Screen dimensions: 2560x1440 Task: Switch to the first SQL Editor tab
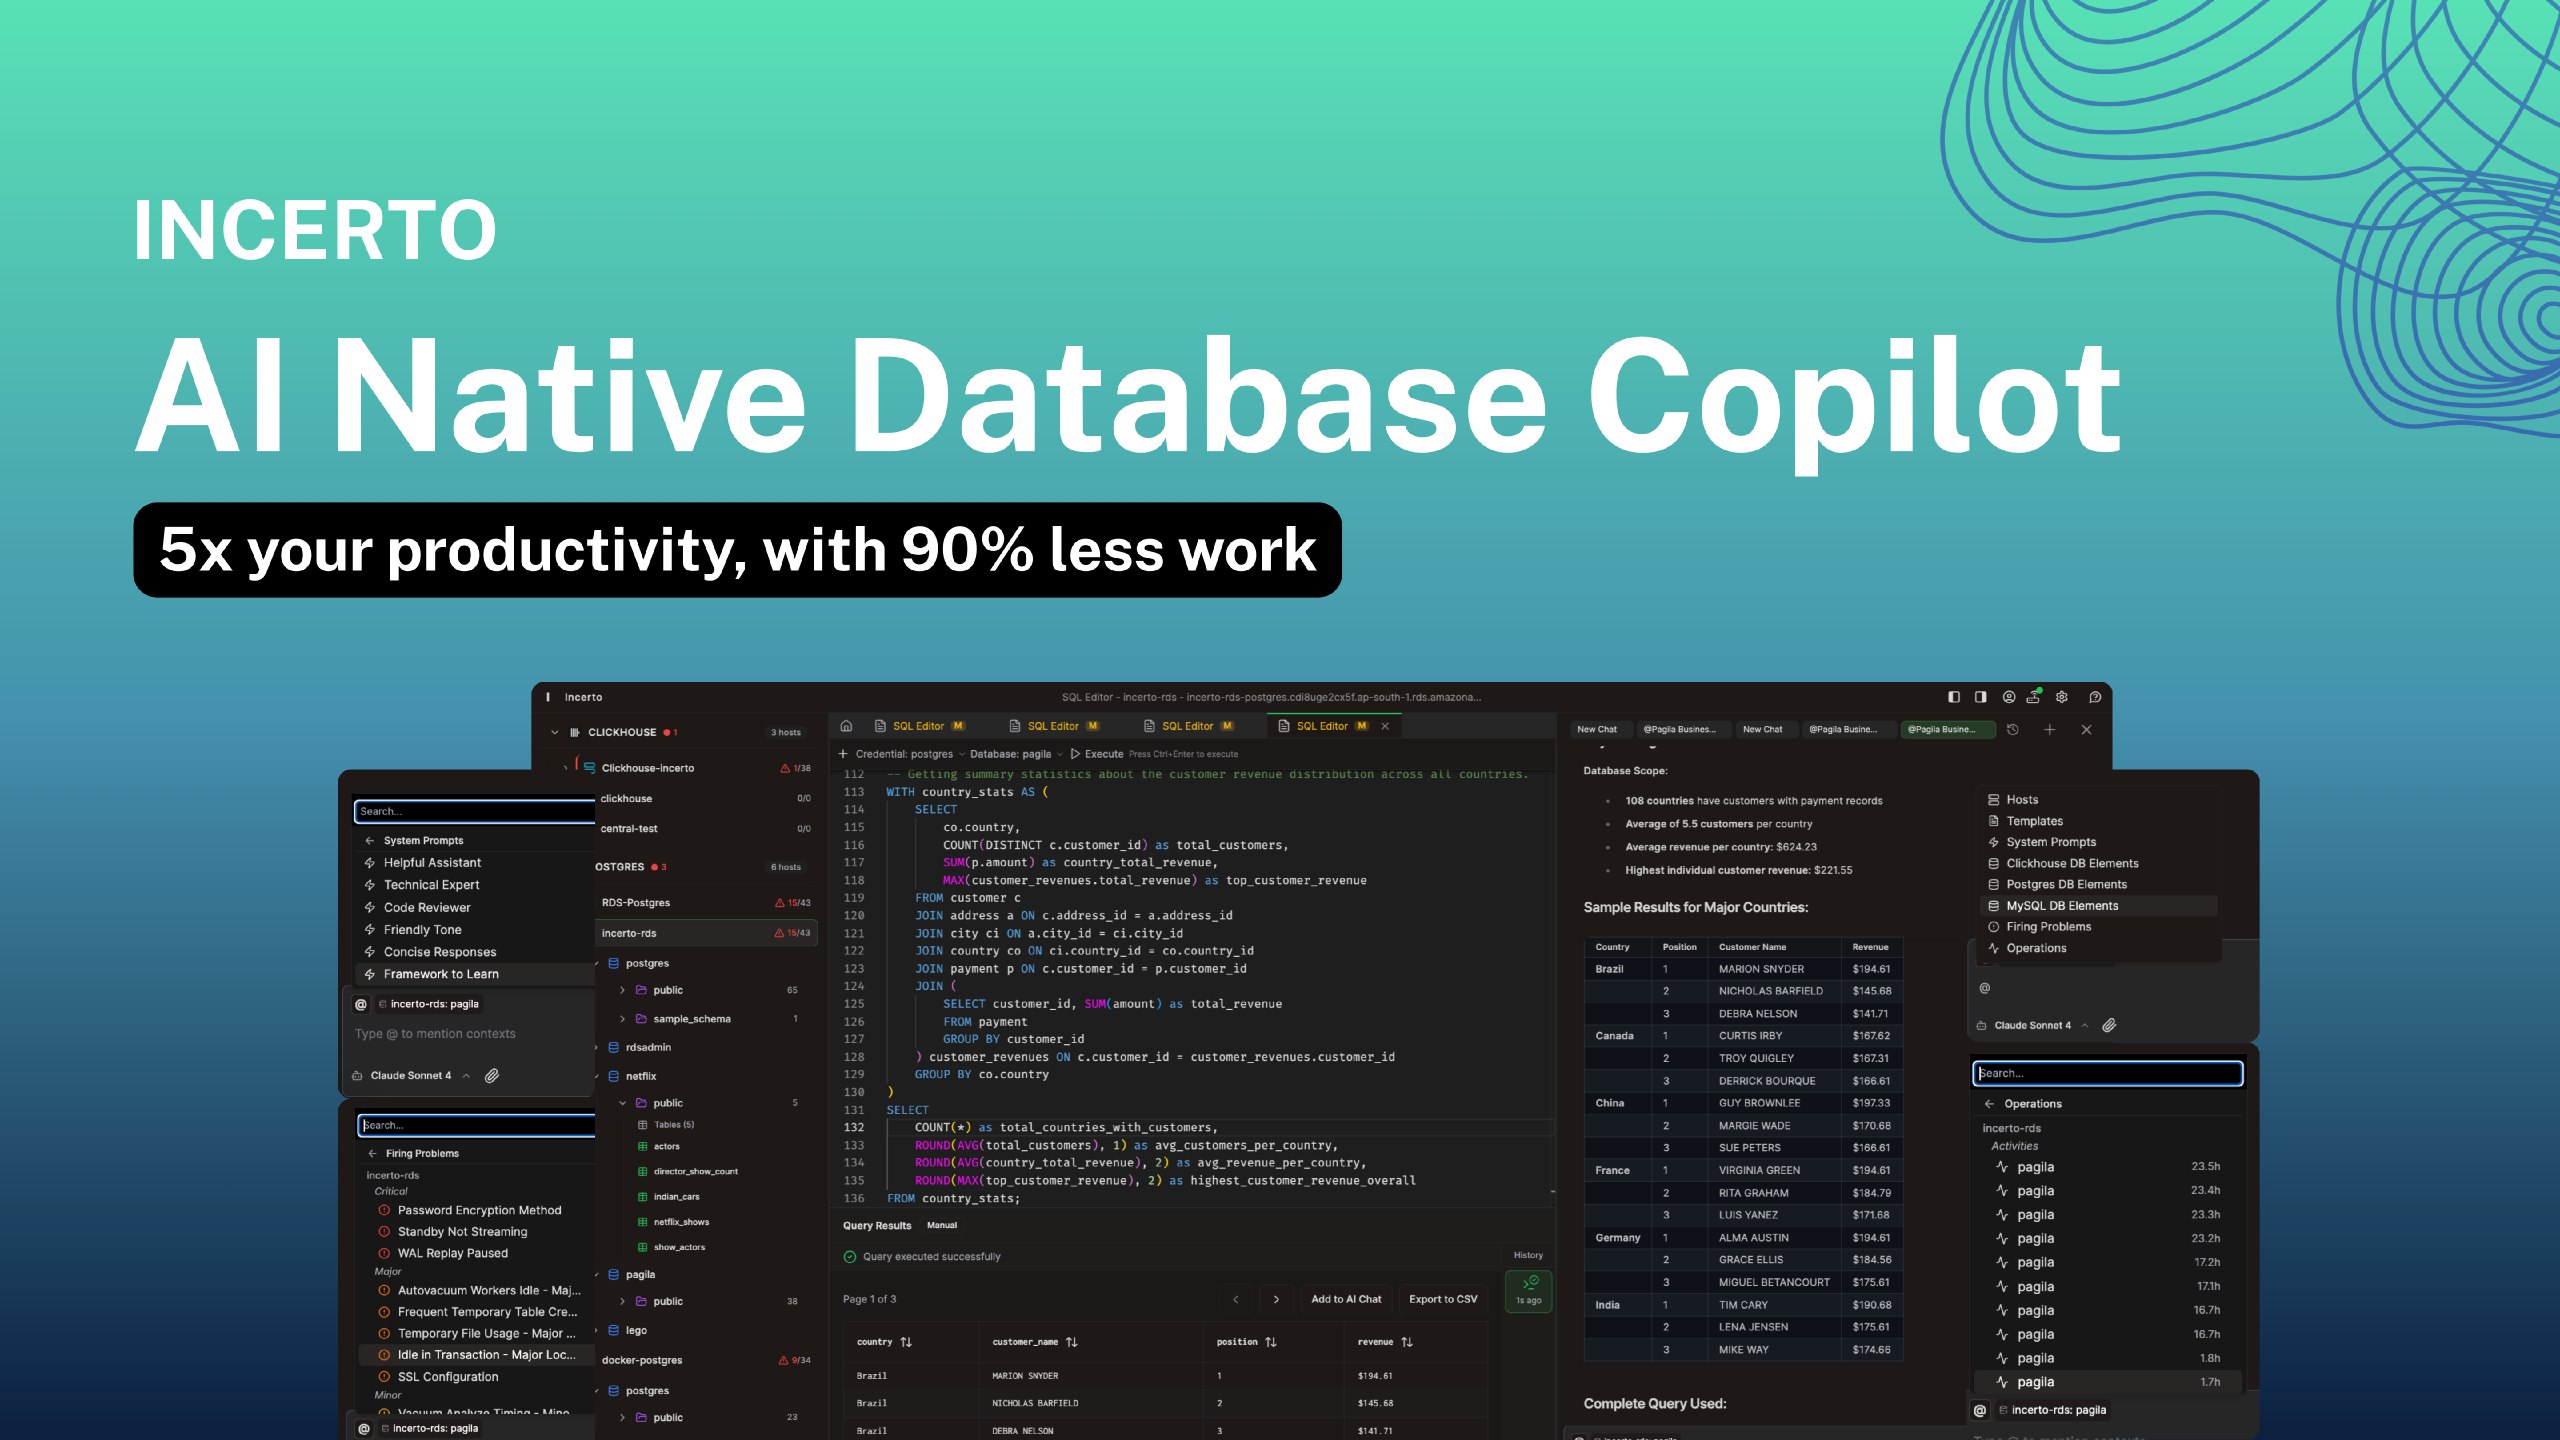(x=917, y=726)
